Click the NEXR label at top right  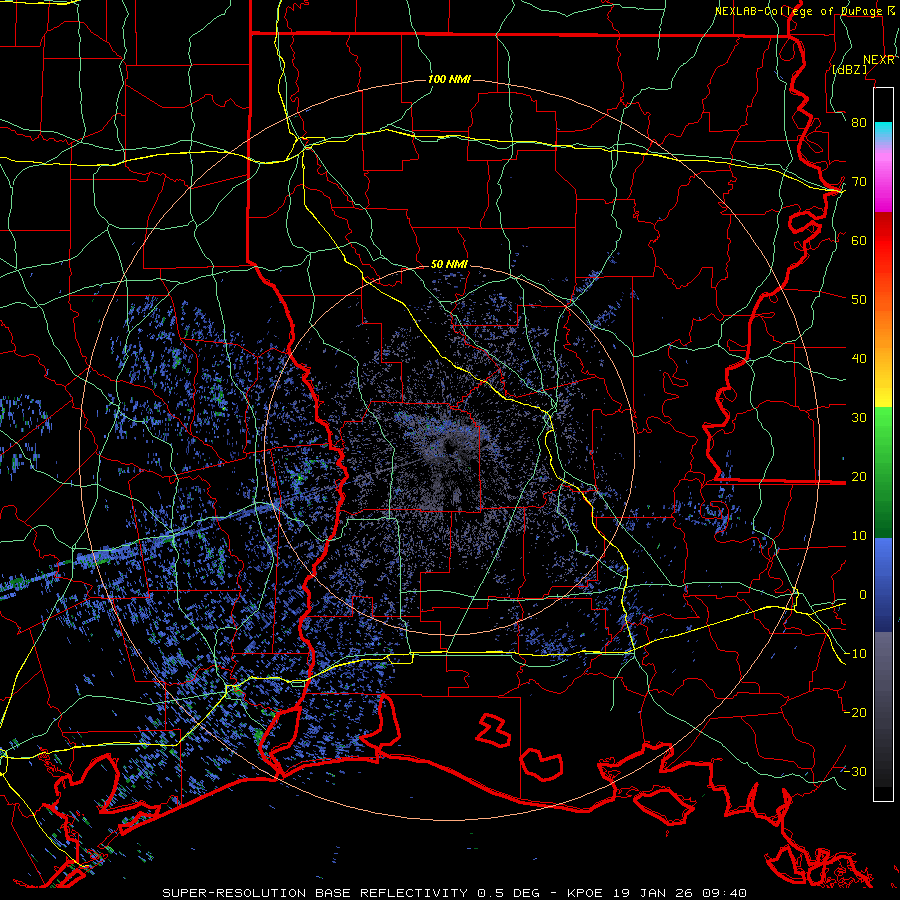point(879,60)
